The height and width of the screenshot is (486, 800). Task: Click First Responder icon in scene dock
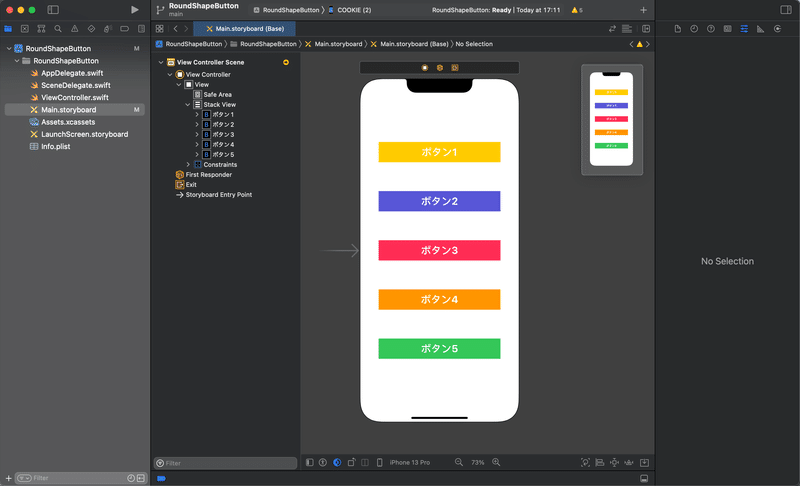click(x=440, y=67)
